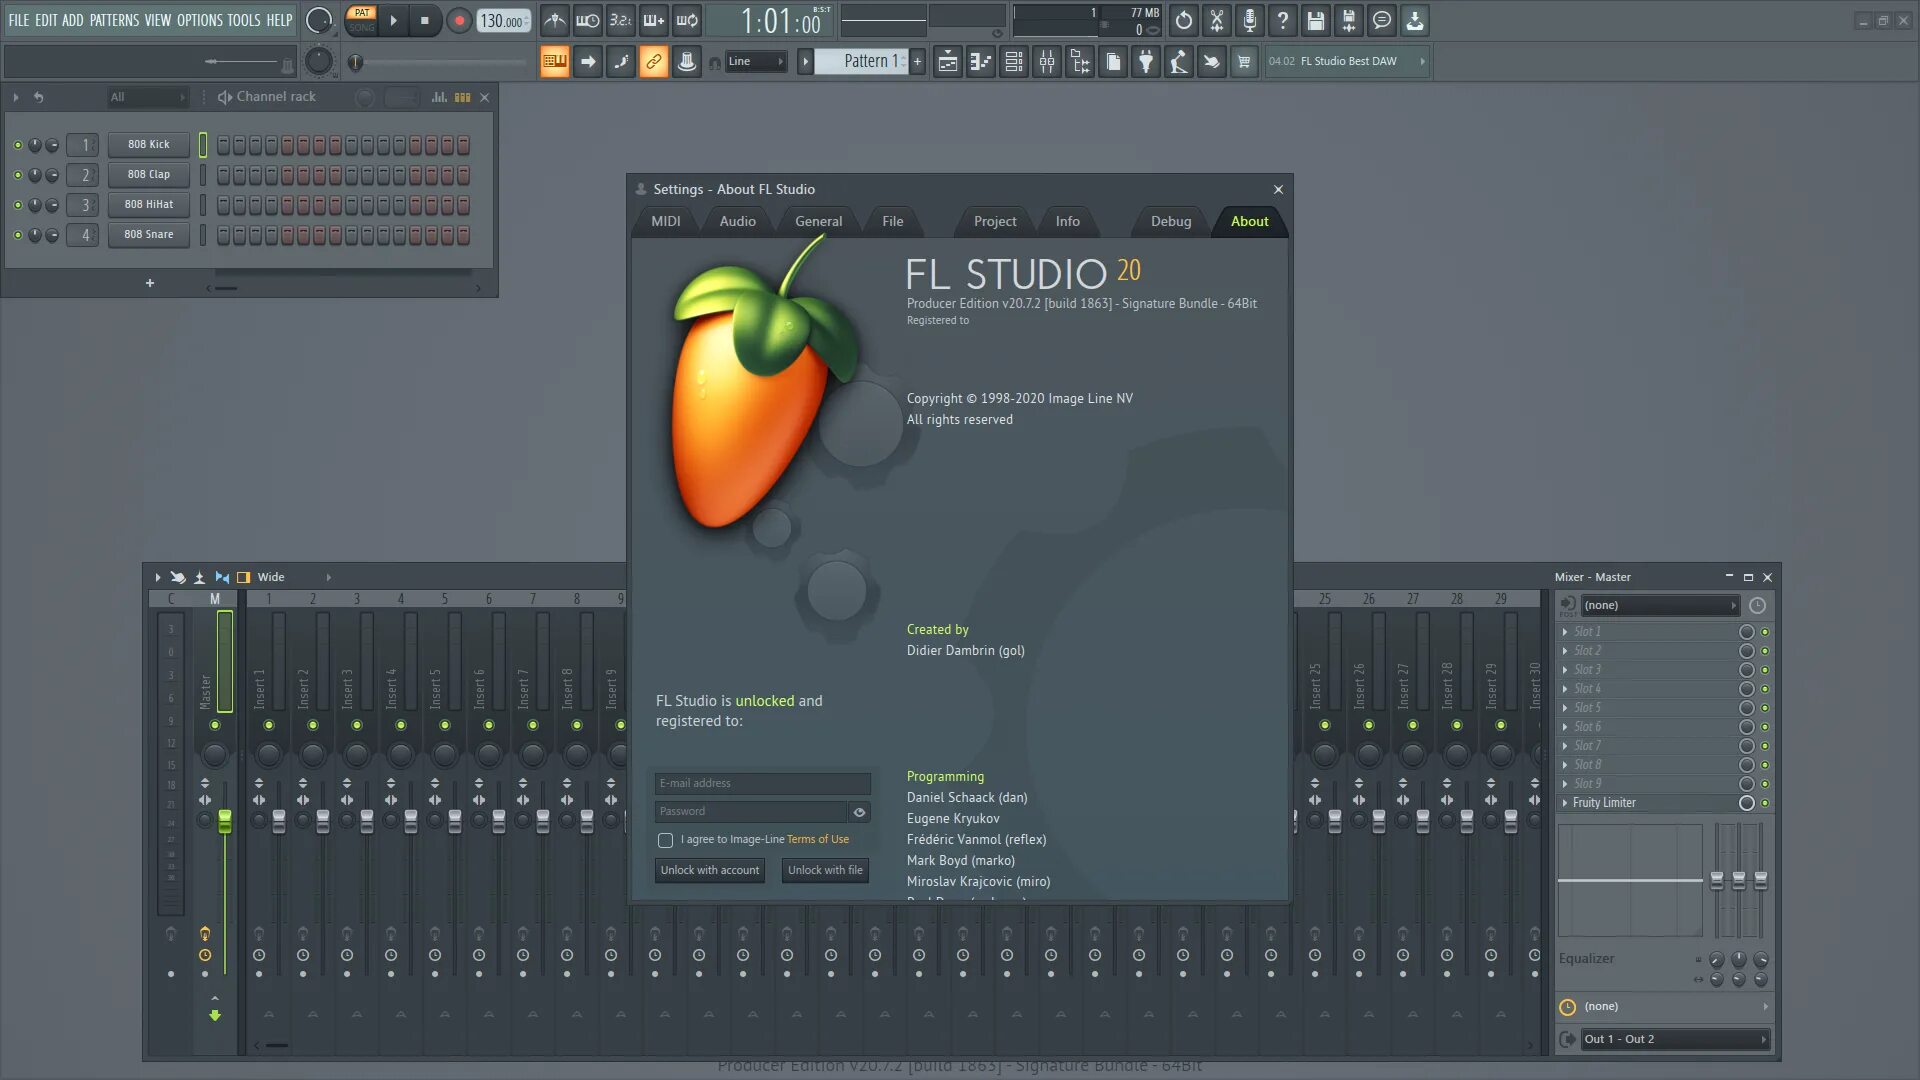The image size is (1920, 1080).
Task: Open the Browser view icon
Action: point(1080,62)
